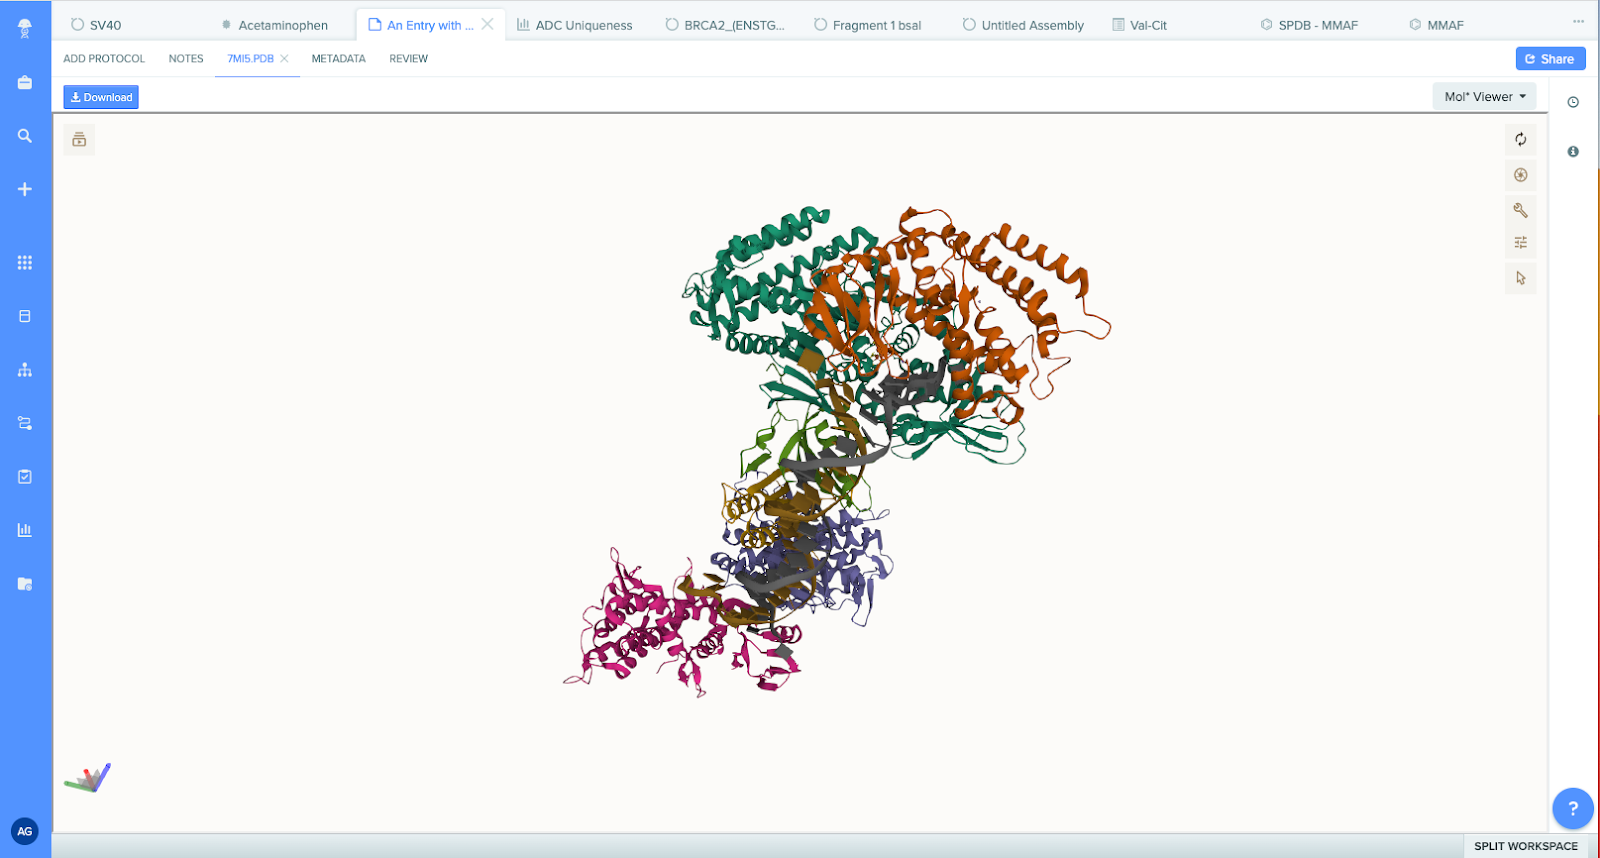Screen dimensions: 1600x858
Task: Open the tab overflow ellipsis menu
Action: pos(1578,22)
